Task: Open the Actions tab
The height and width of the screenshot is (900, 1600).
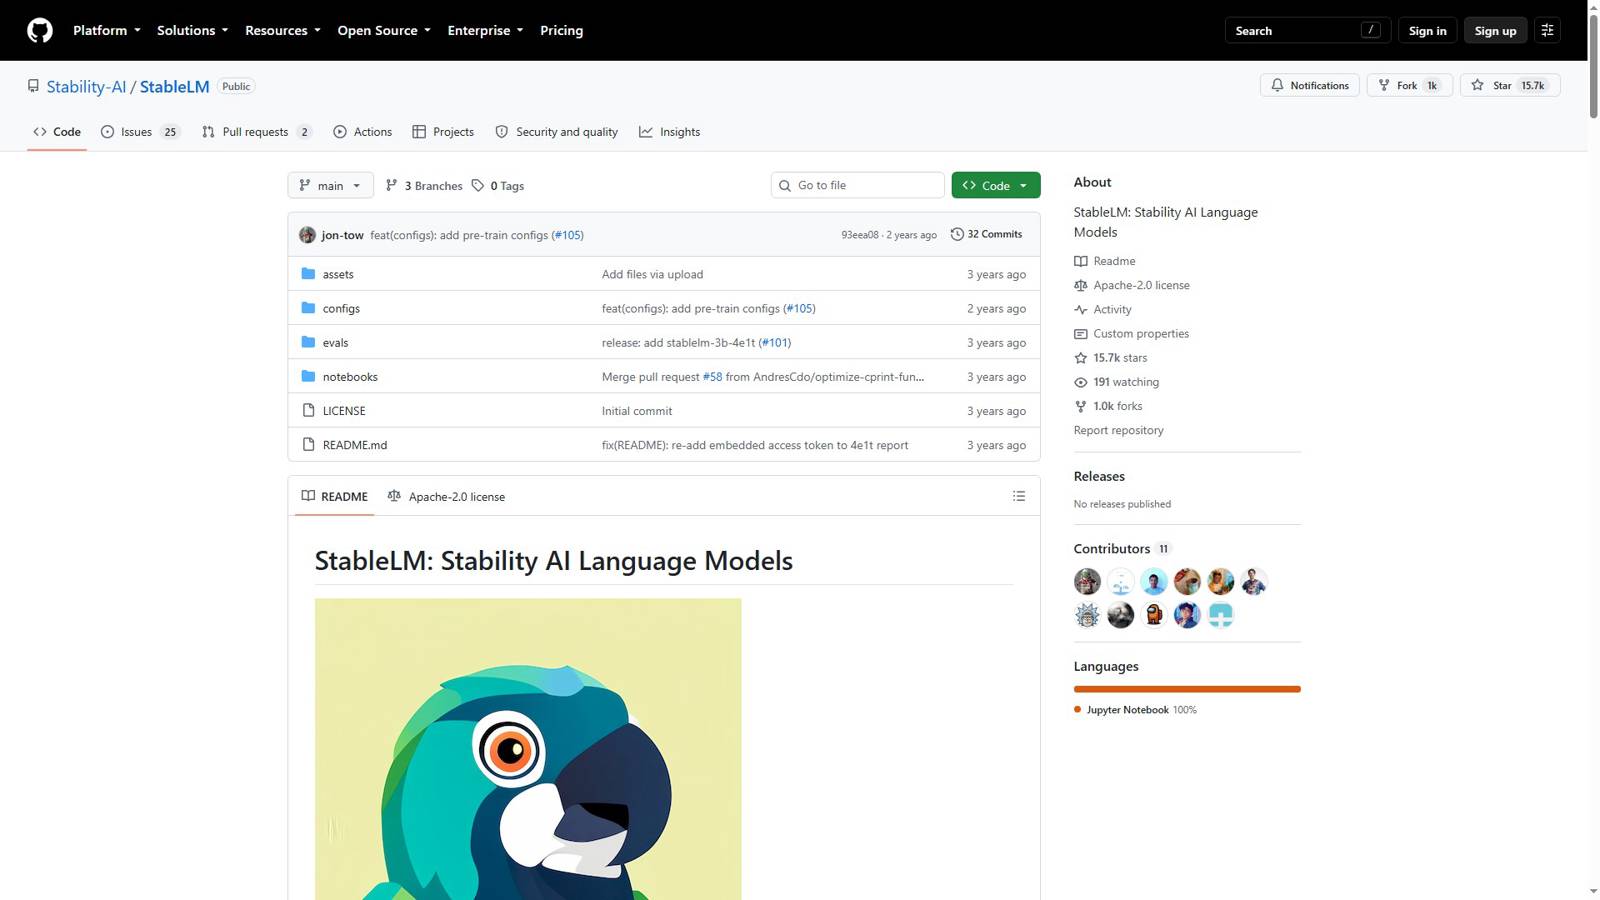Action: point(362,132)
